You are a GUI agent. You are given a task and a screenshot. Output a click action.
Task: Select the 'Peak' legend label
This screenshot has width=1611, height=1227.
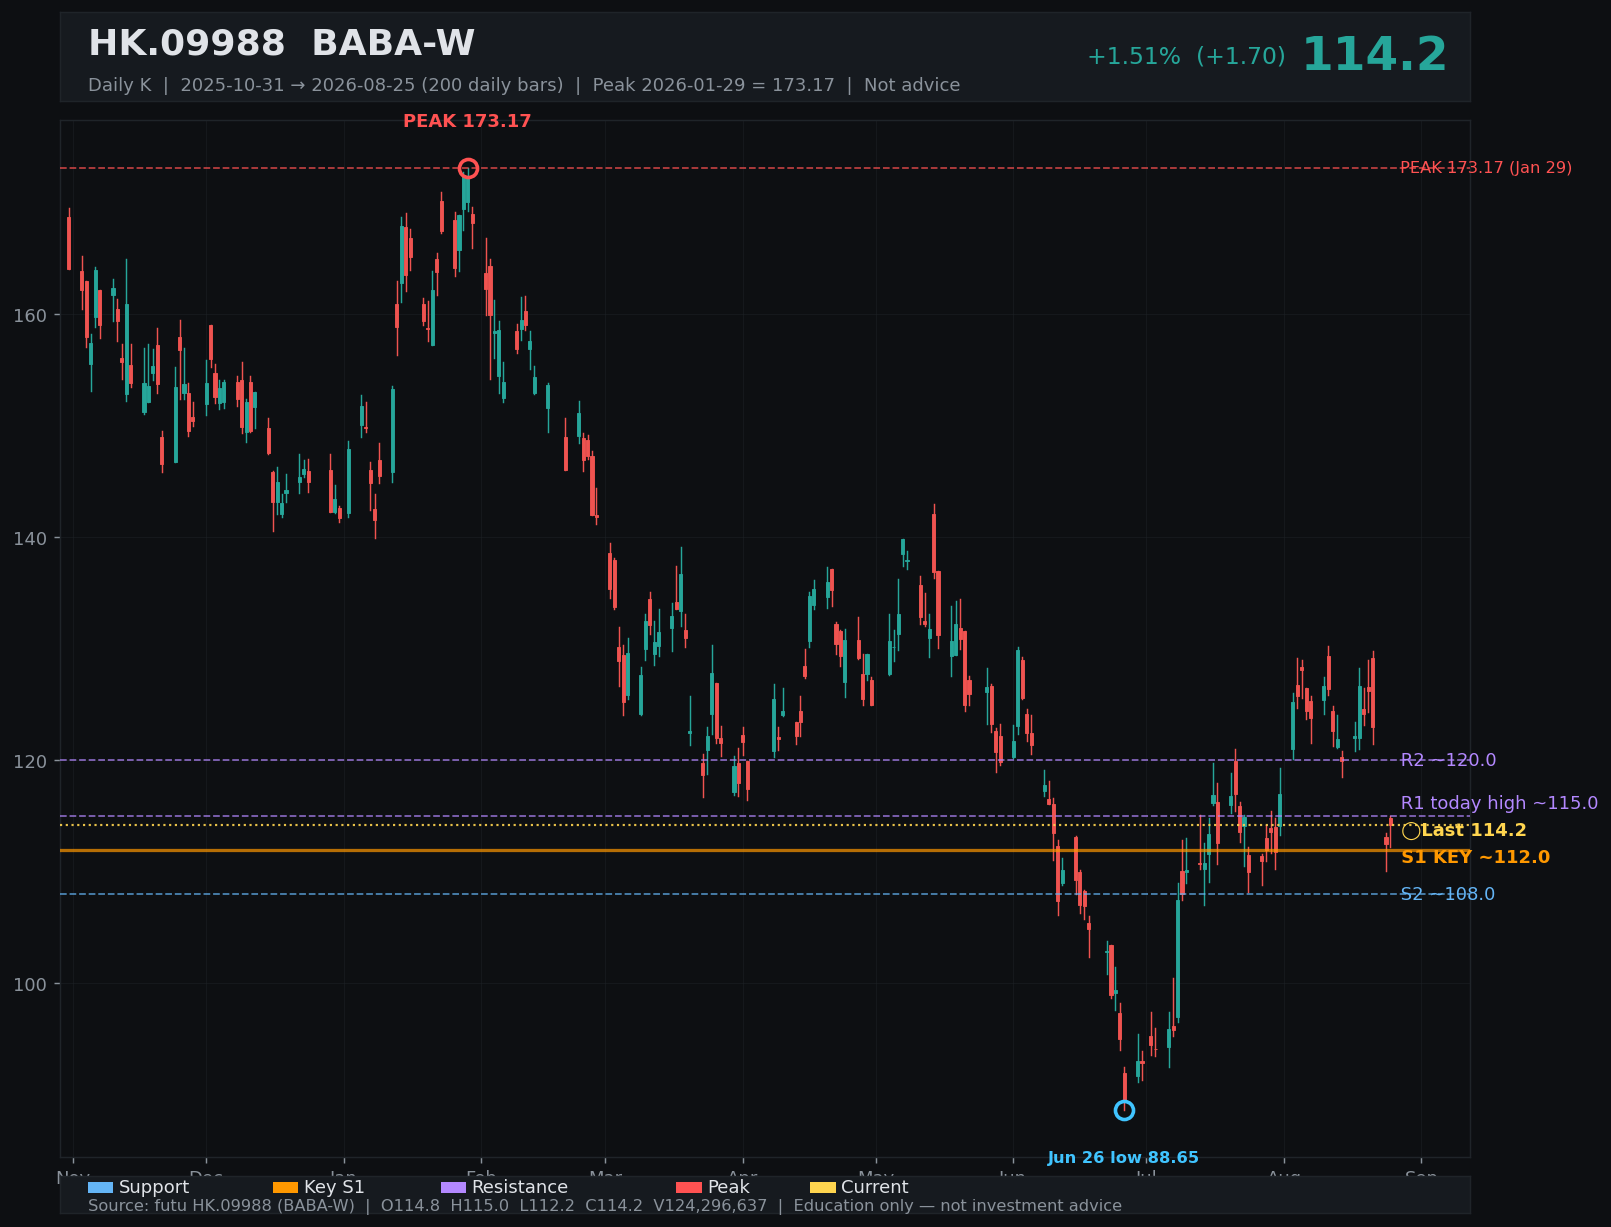tap(729, 1187)
